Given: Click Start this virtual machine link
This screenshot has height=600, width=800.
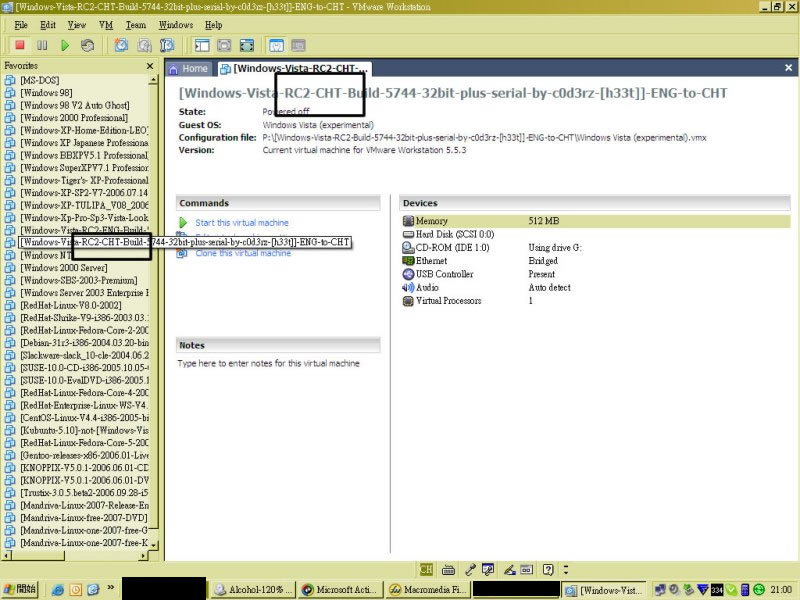Looking at the screenshot, I should point(242,222).
